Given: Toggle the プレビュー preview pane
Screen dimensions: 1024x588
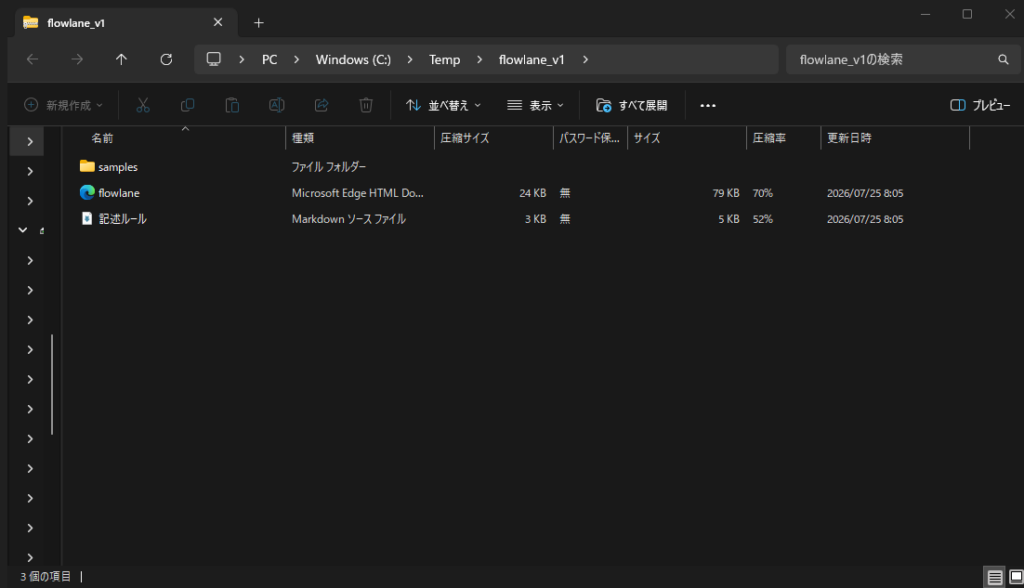Looking at the screenshot, I should coord(980,105).
